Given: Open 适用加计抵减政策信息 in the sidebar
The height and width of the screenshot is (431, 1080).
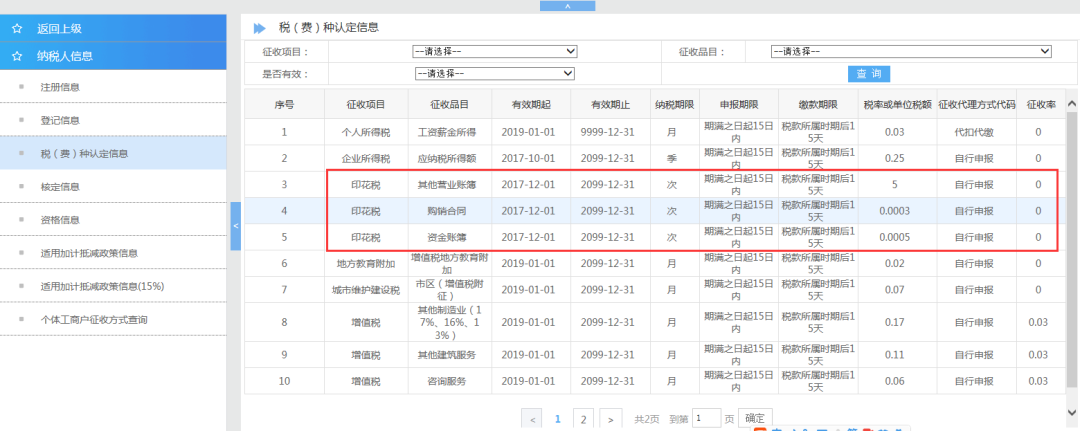Looking at the screenshot, I should 113,253.
